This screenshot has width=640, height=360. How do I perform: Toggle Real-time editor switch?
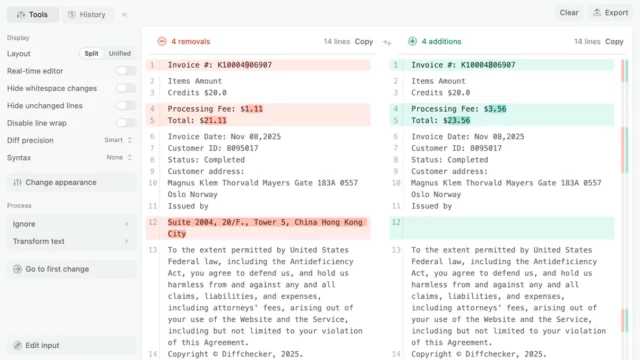point(126,71)
